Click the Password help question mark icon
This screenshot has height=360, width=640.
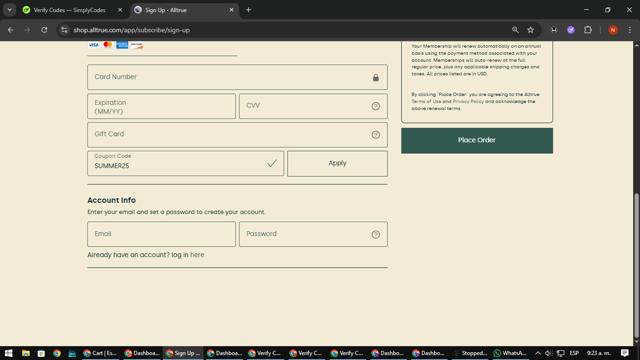pyautogui.click(x=376, y=234)
